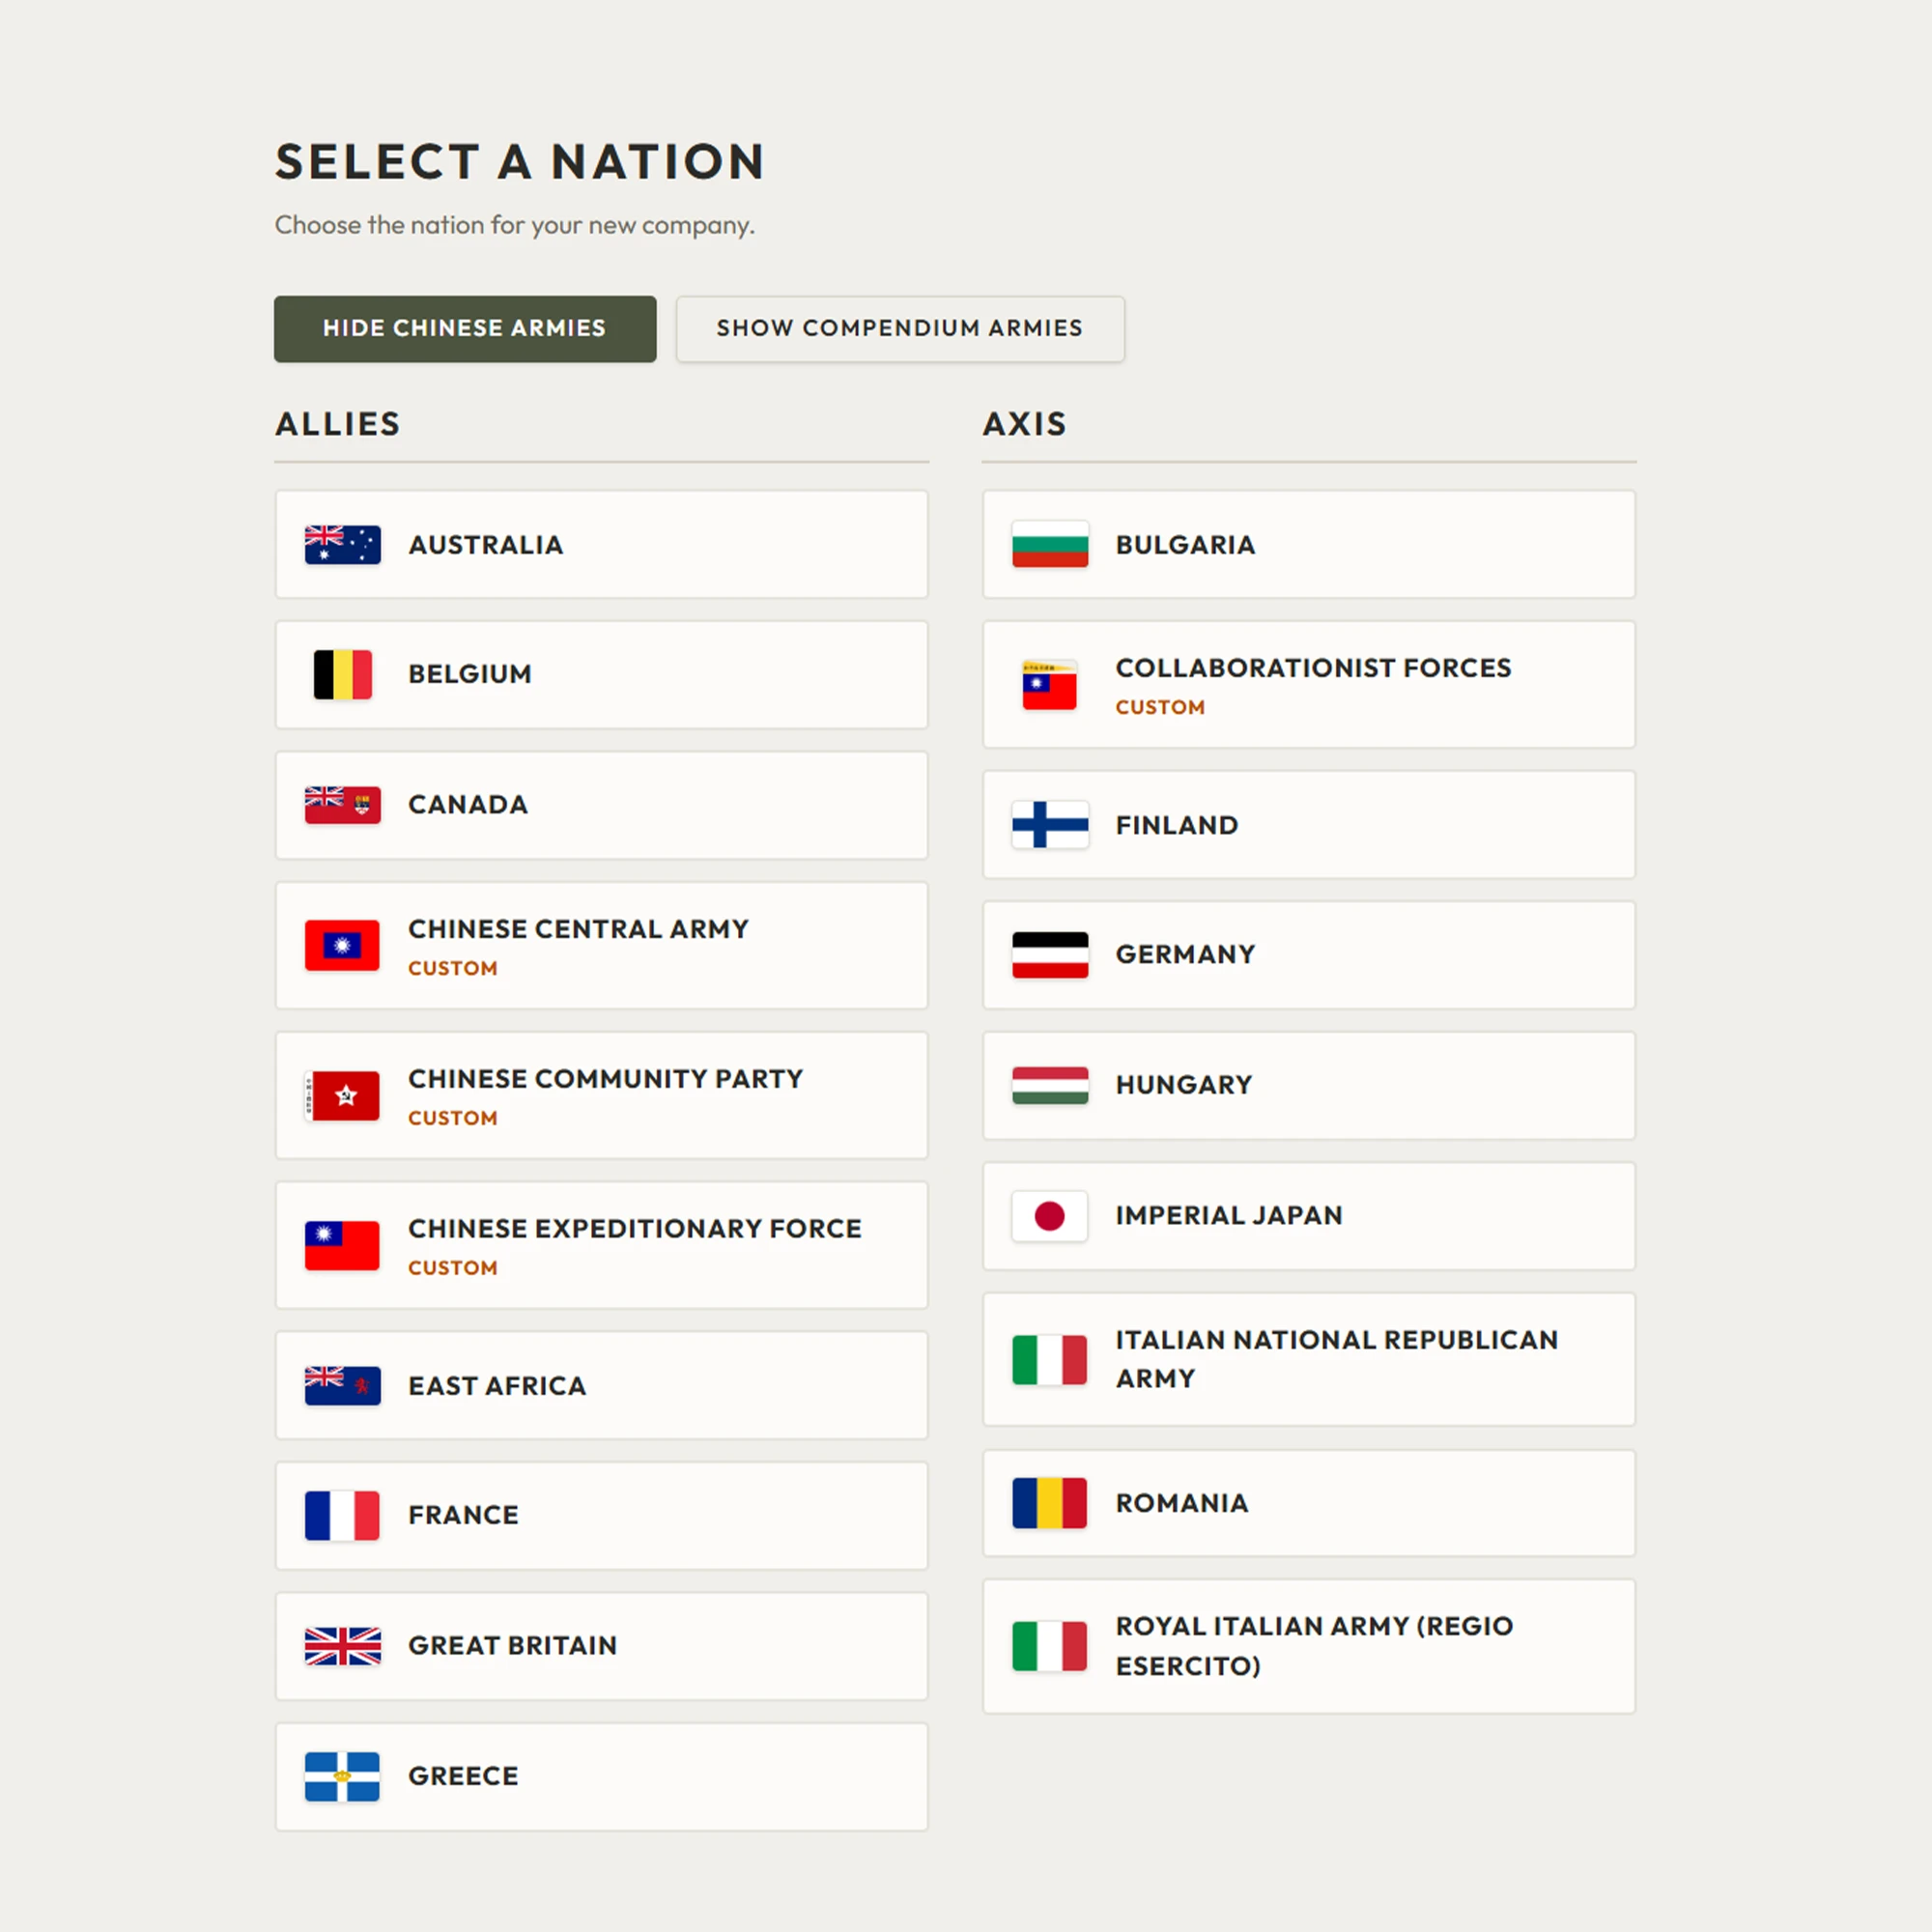Pick the Chinese Community Party name

(606, 1079)
